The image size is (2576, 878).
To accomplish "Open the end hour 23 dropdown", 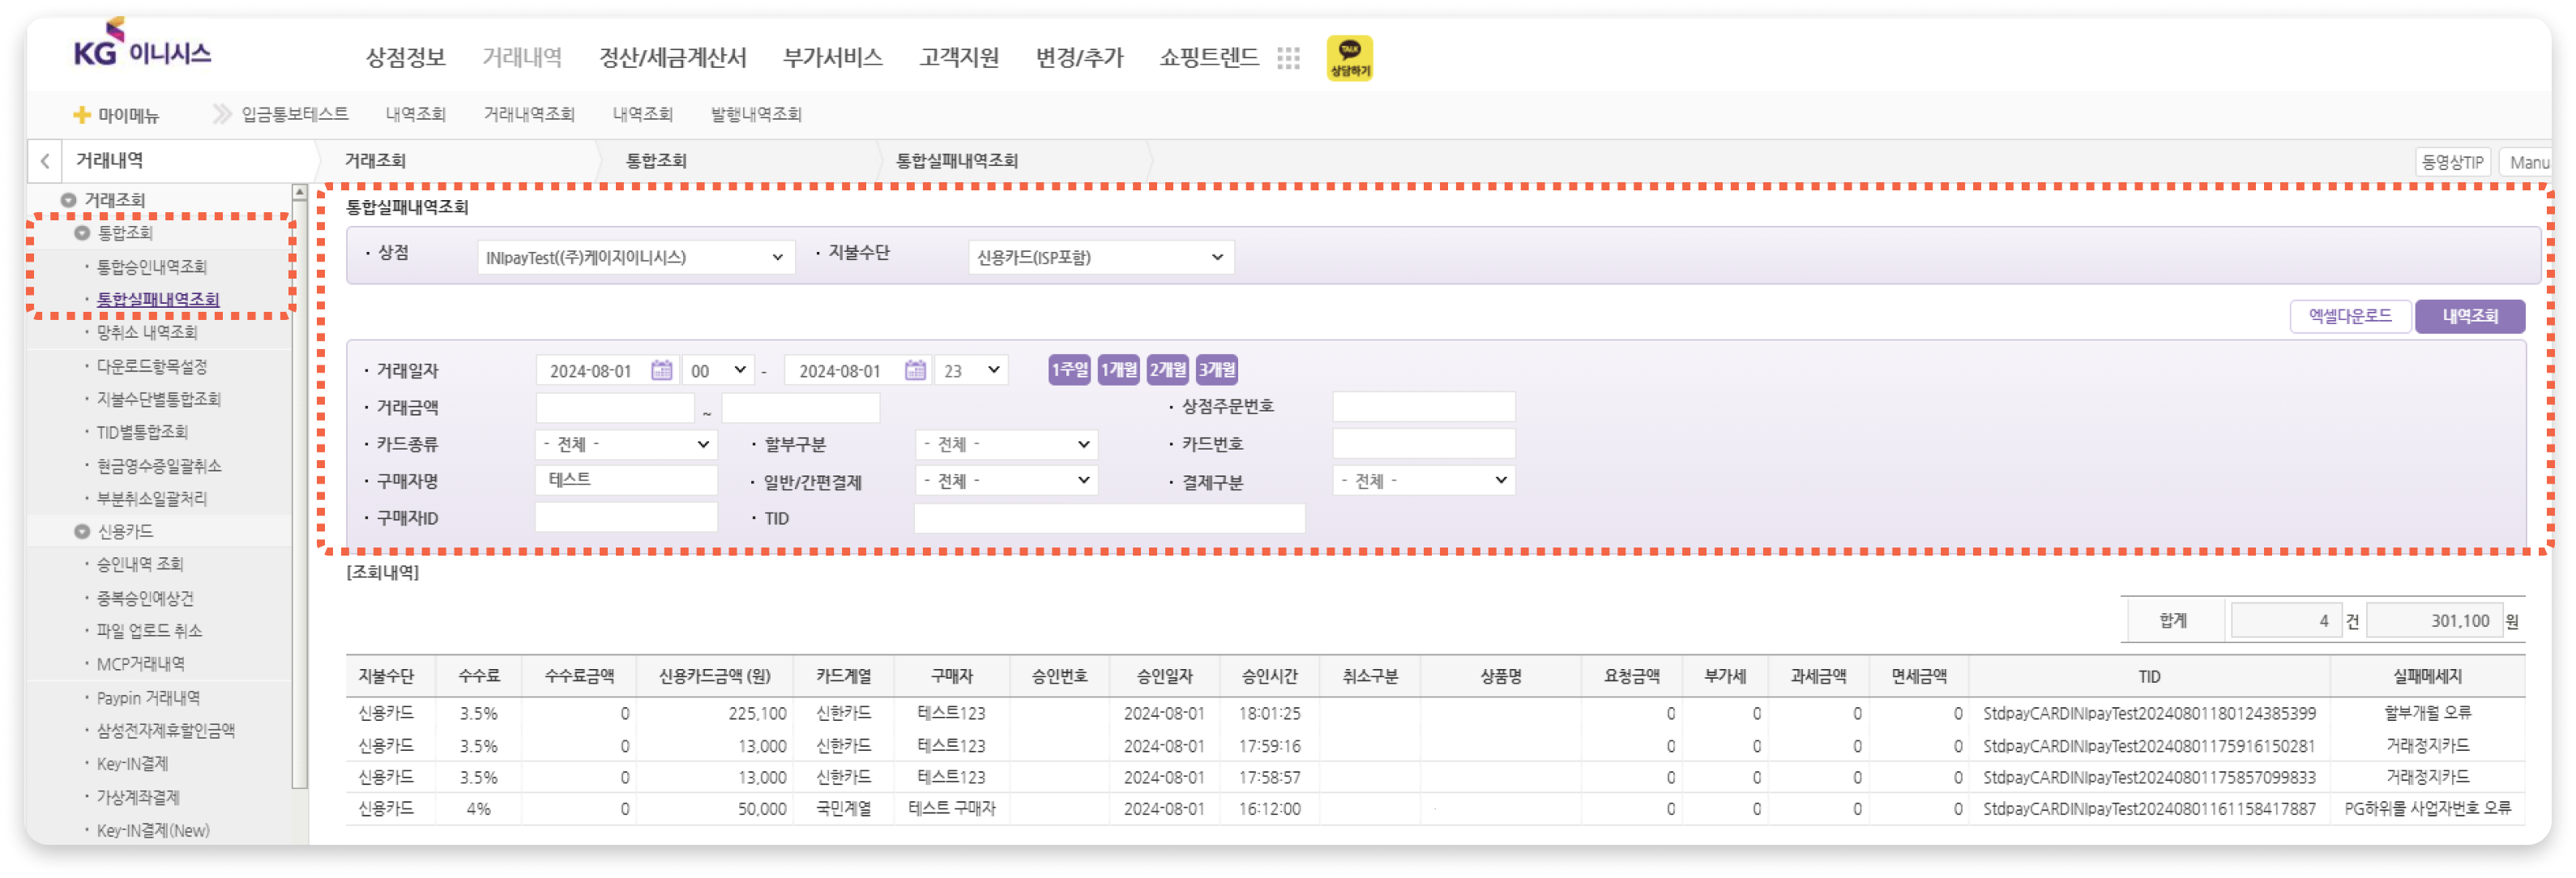I will click(x=971, y=370).
